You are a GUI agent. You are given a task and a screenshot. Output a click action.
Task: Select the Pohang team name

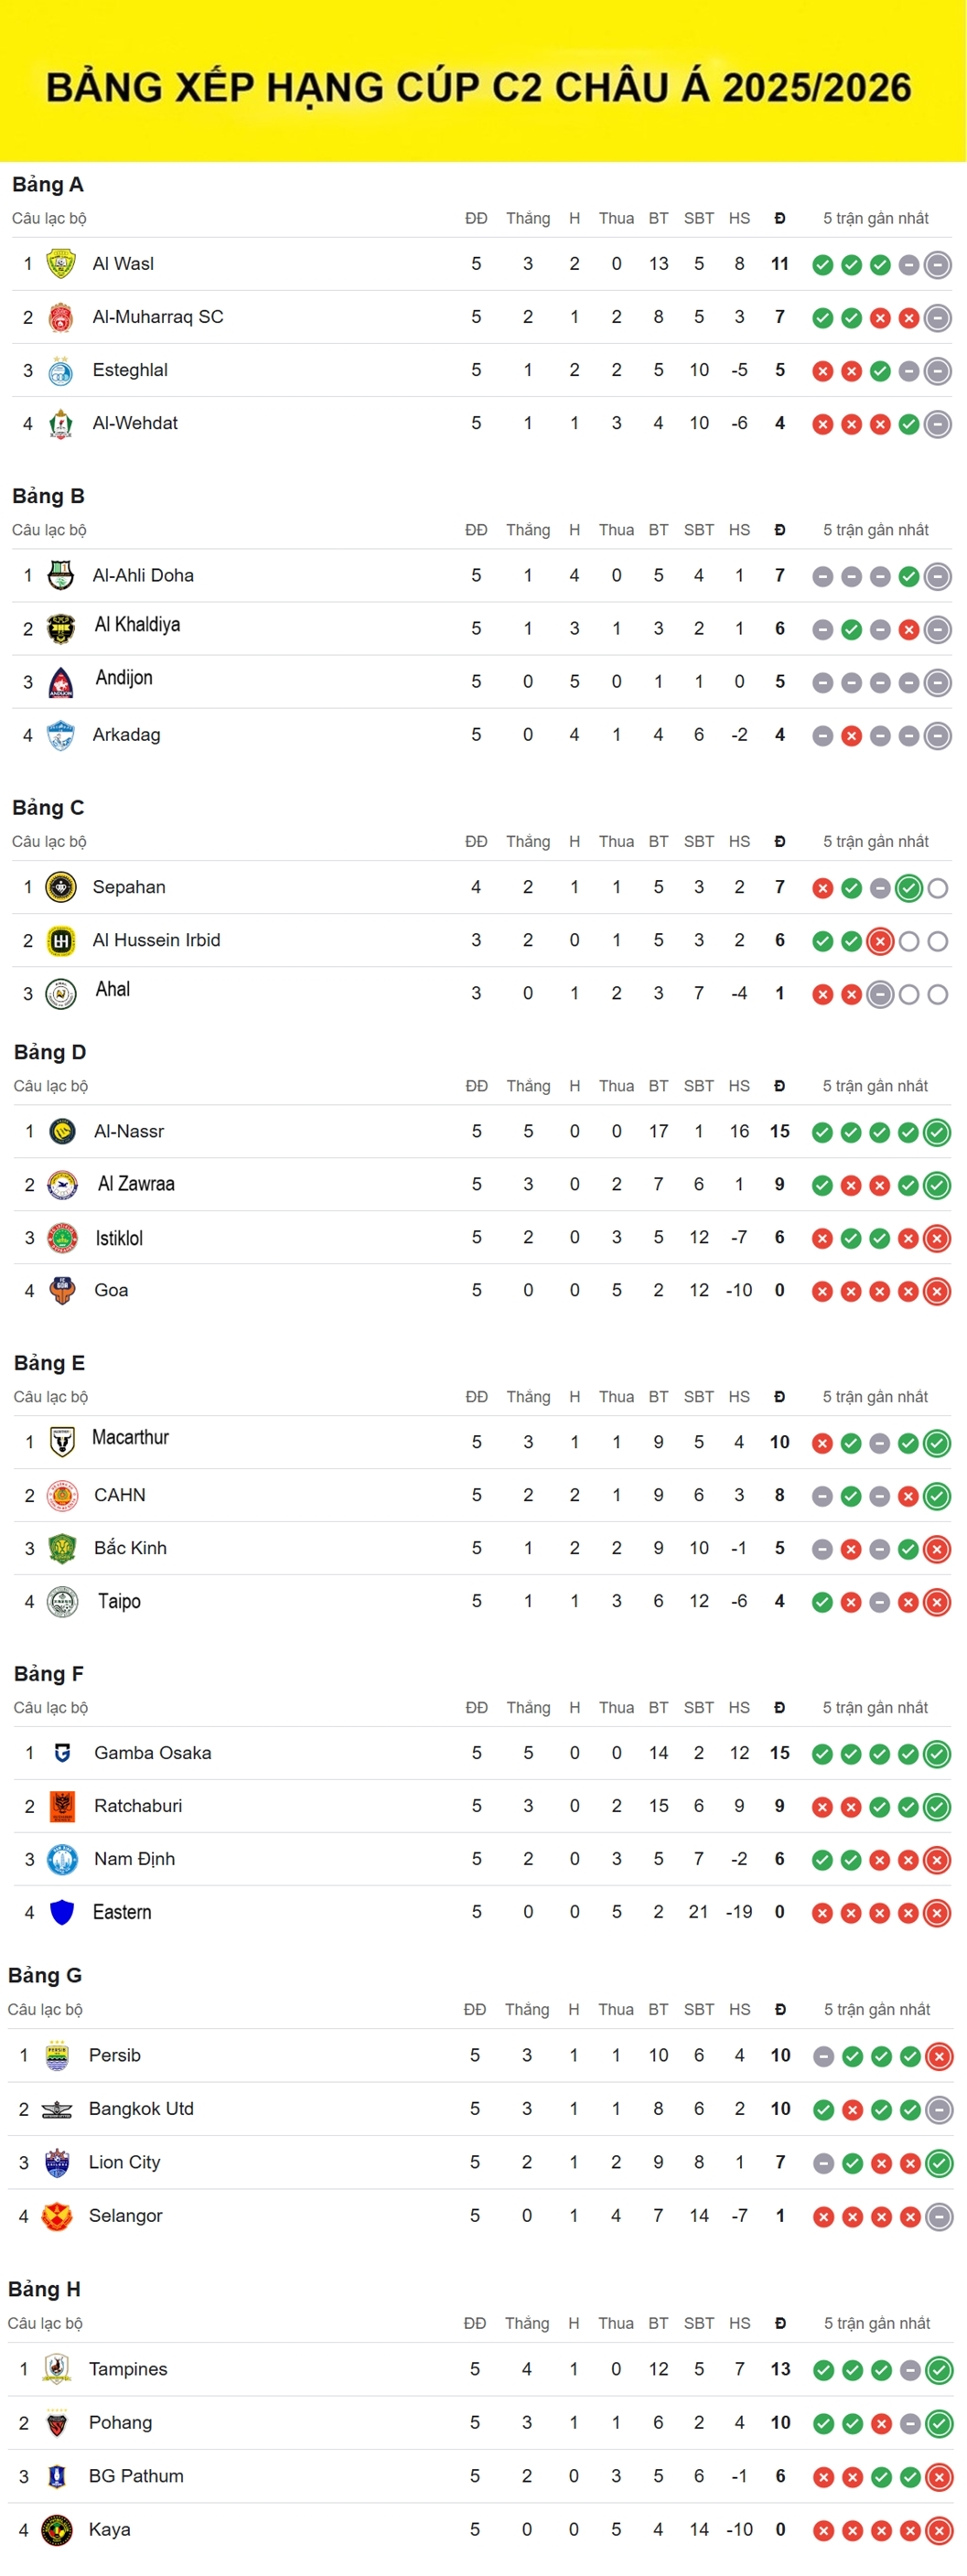[x=120, y=2422]
